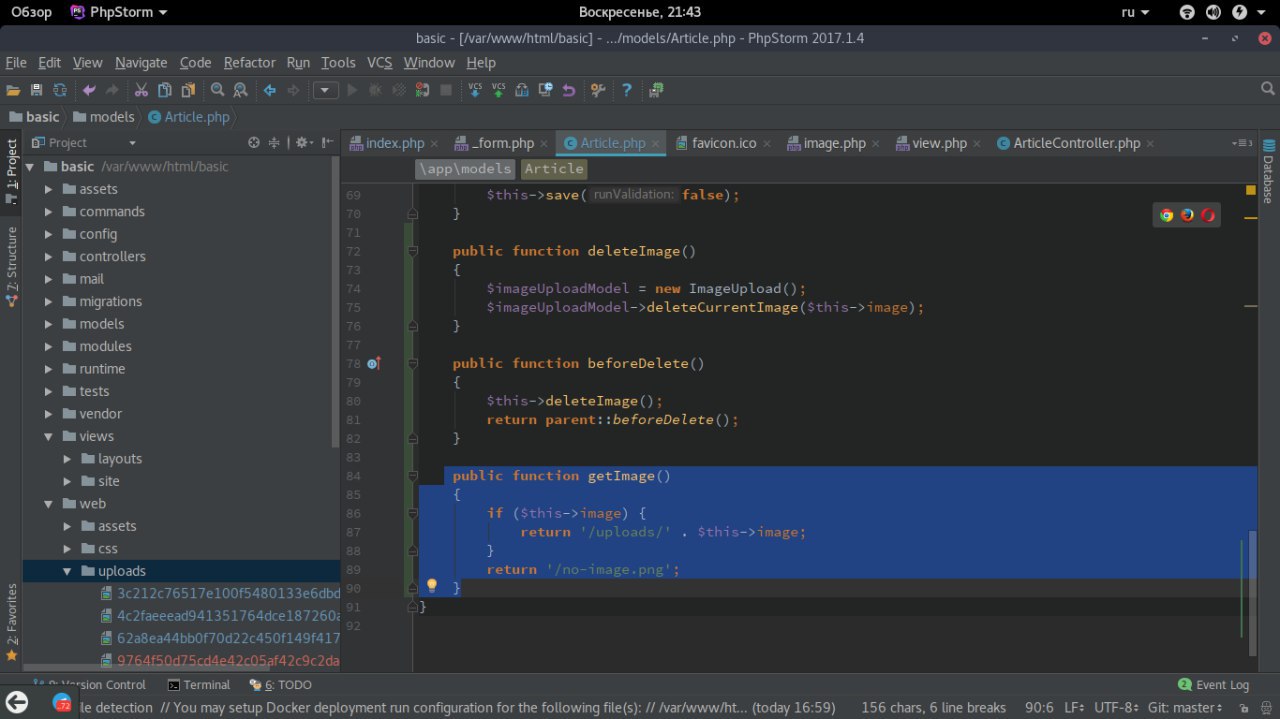Open the VCS menu

point(379,62)
